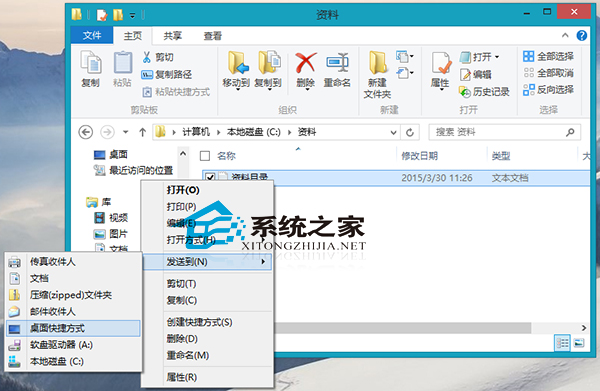Switch to large icons view button

pos(579,343)
